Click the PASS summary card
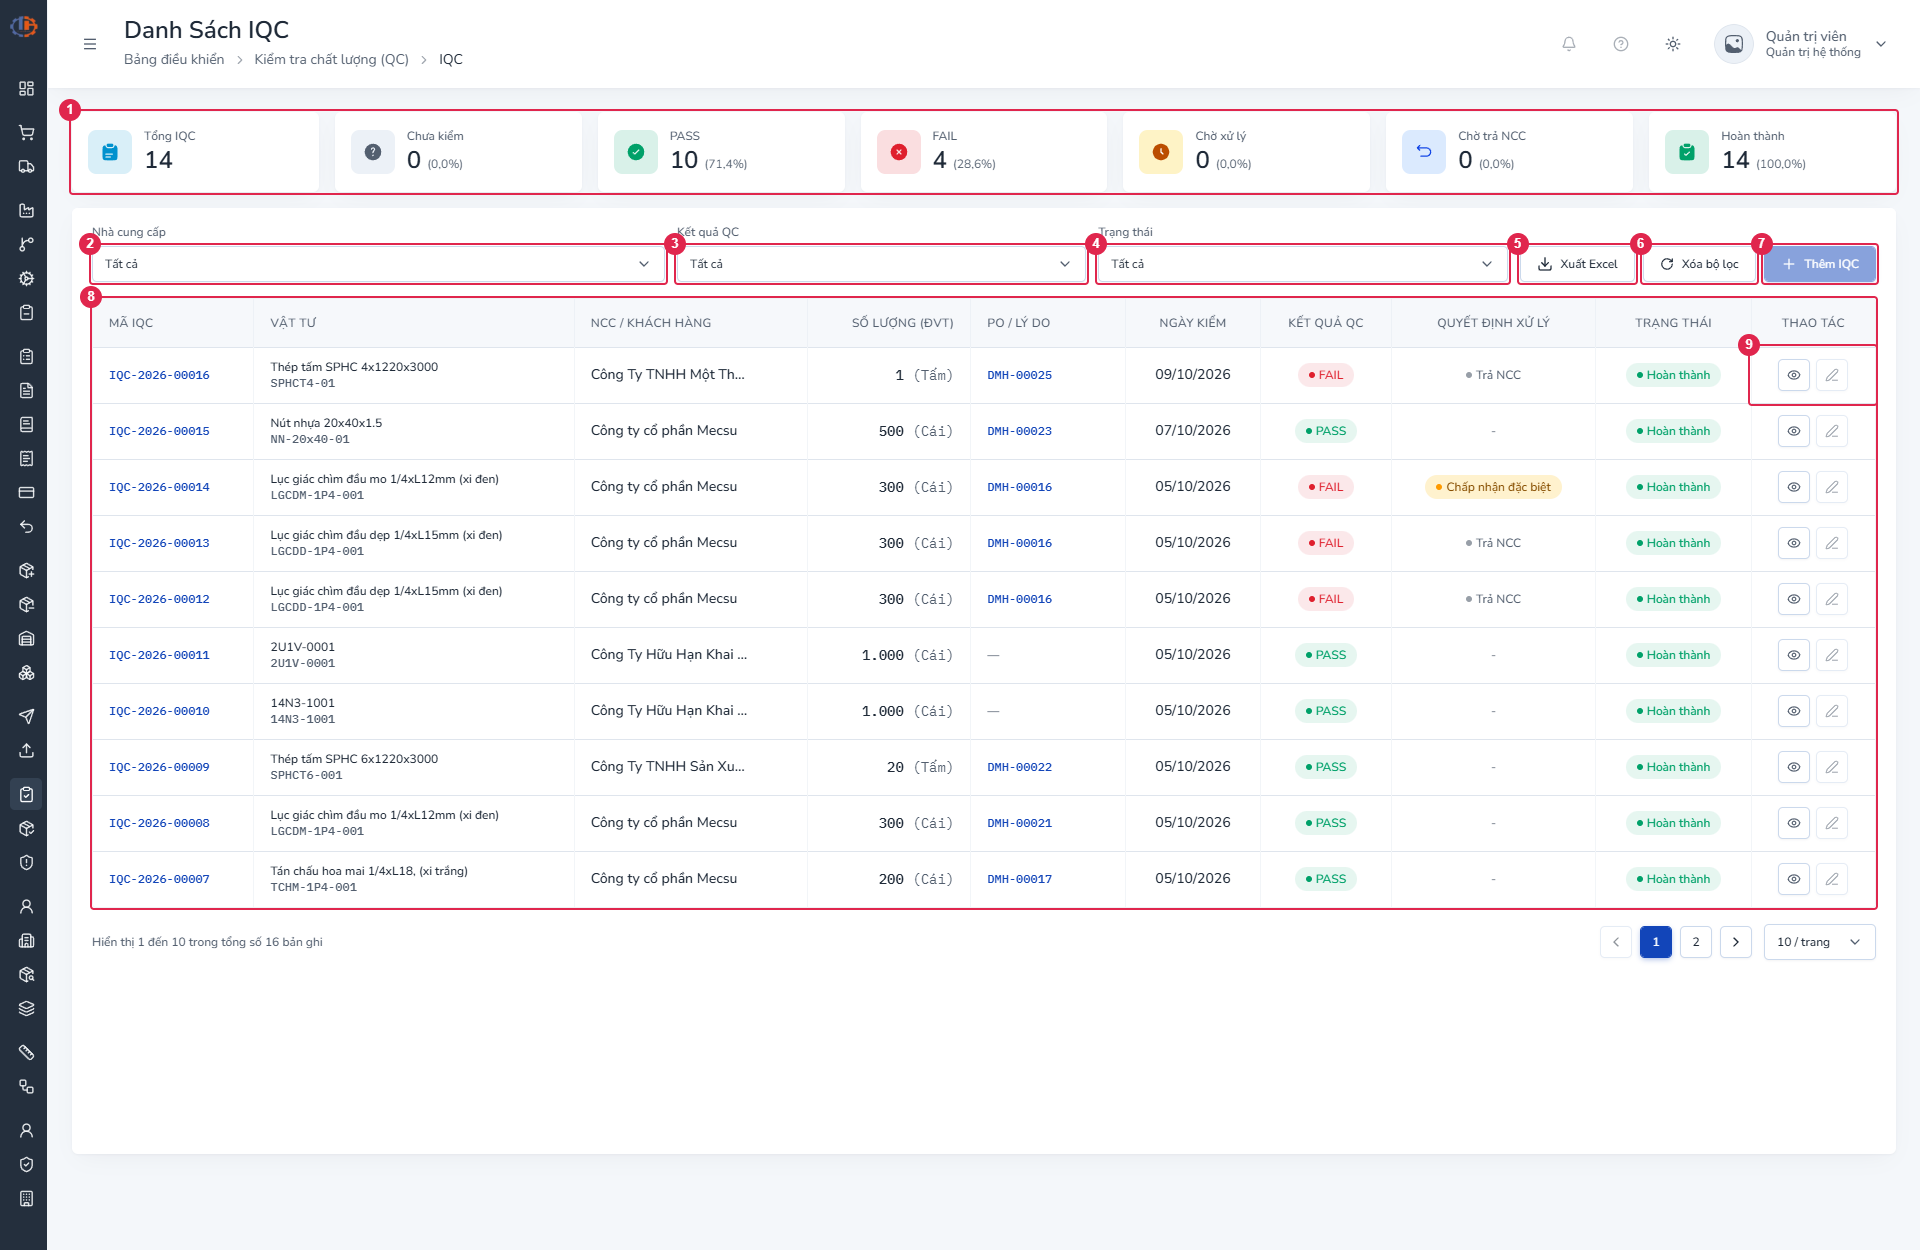This screenshot has width=1920, height=1250. [x=721, y=152]
